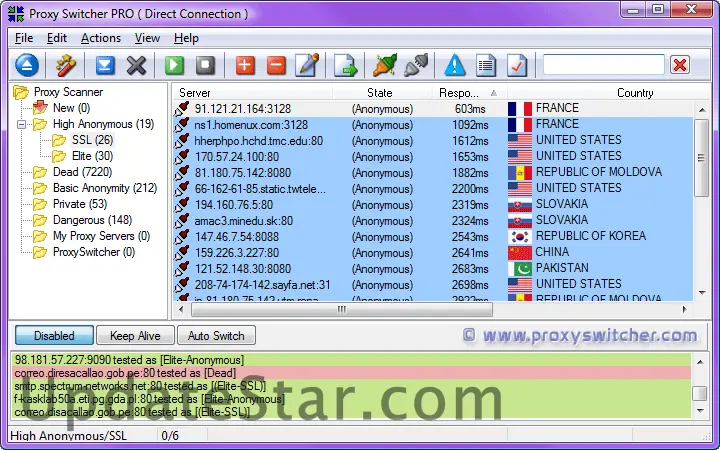Click the server list scroll-up arrow

click(702, 110)
